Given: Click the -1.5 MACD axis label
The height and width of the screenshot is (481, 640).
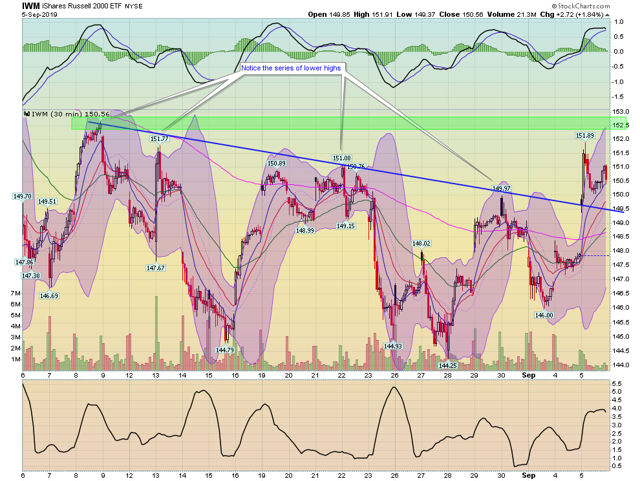Looking at the screenshot, I should point(617,97).
